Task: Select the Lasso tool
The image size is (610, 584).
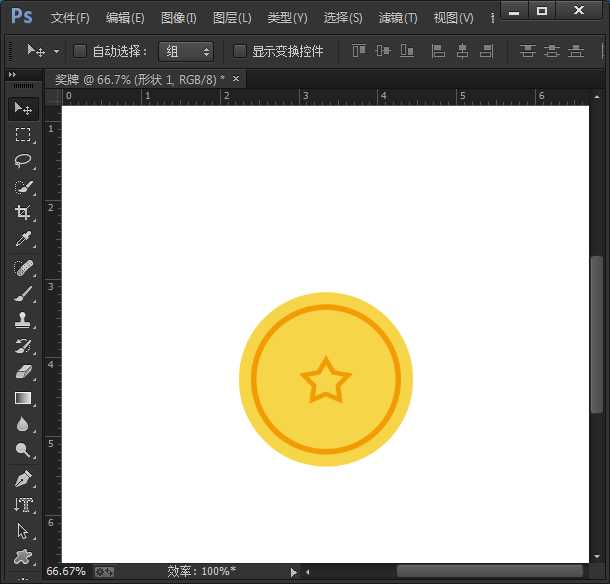Action: [22, 160]
